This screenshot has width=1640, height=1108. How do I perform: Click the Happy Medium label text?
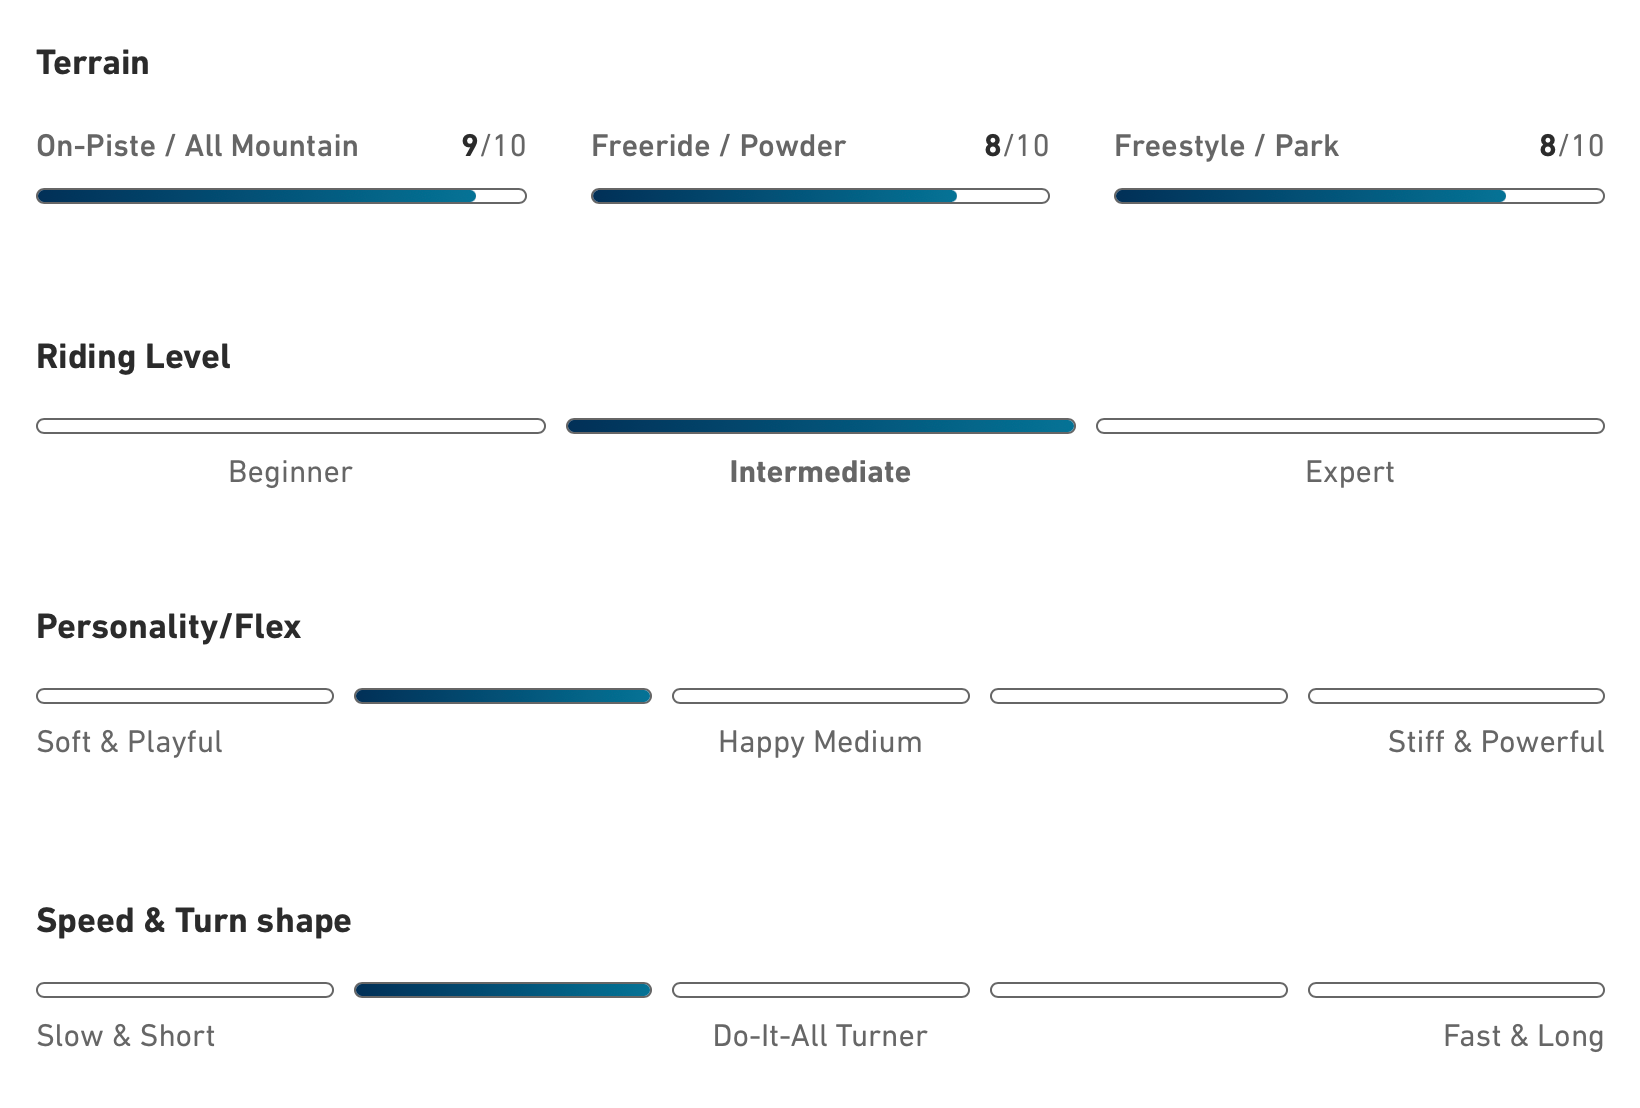[820, 742]
